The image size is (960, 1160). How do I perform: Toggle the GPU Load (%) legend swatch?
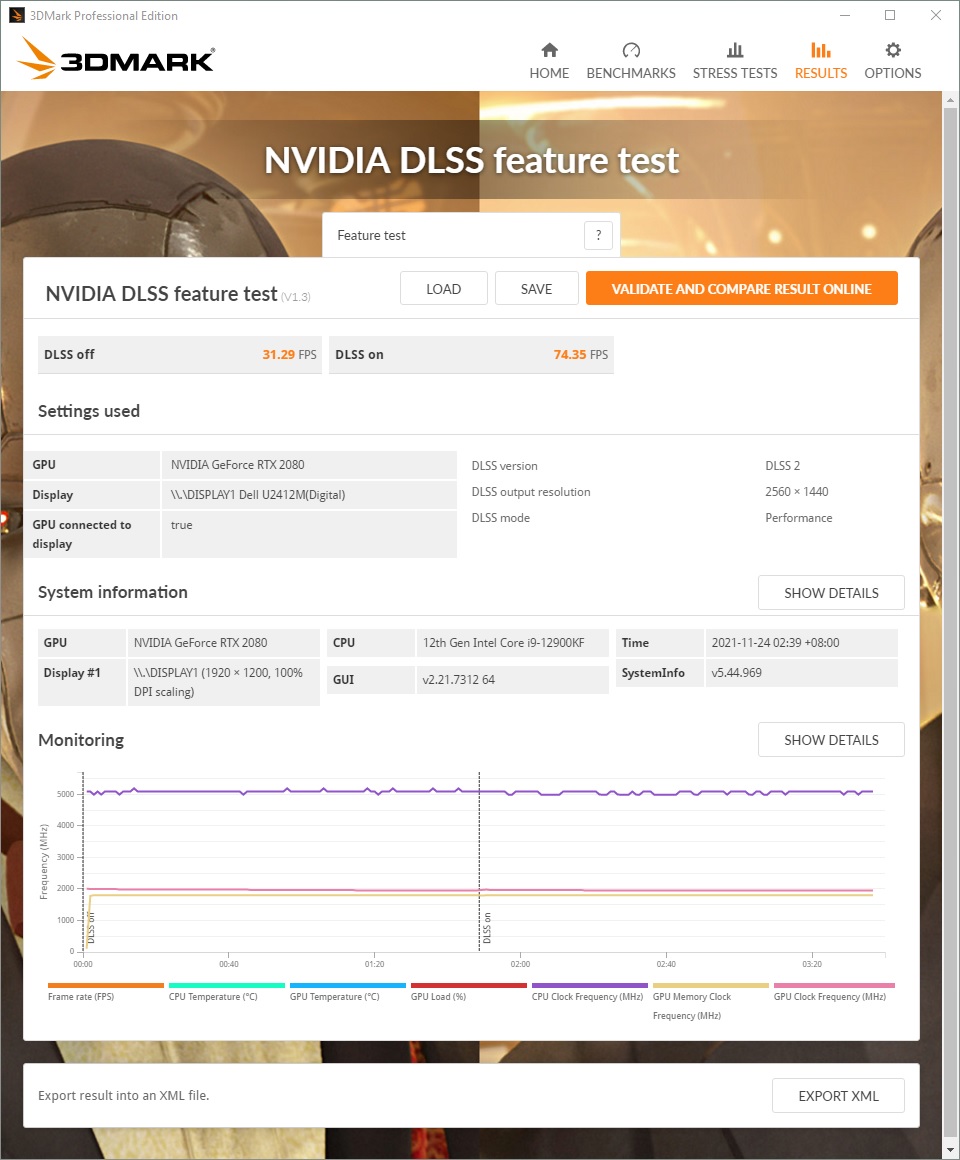coord(469,985)
